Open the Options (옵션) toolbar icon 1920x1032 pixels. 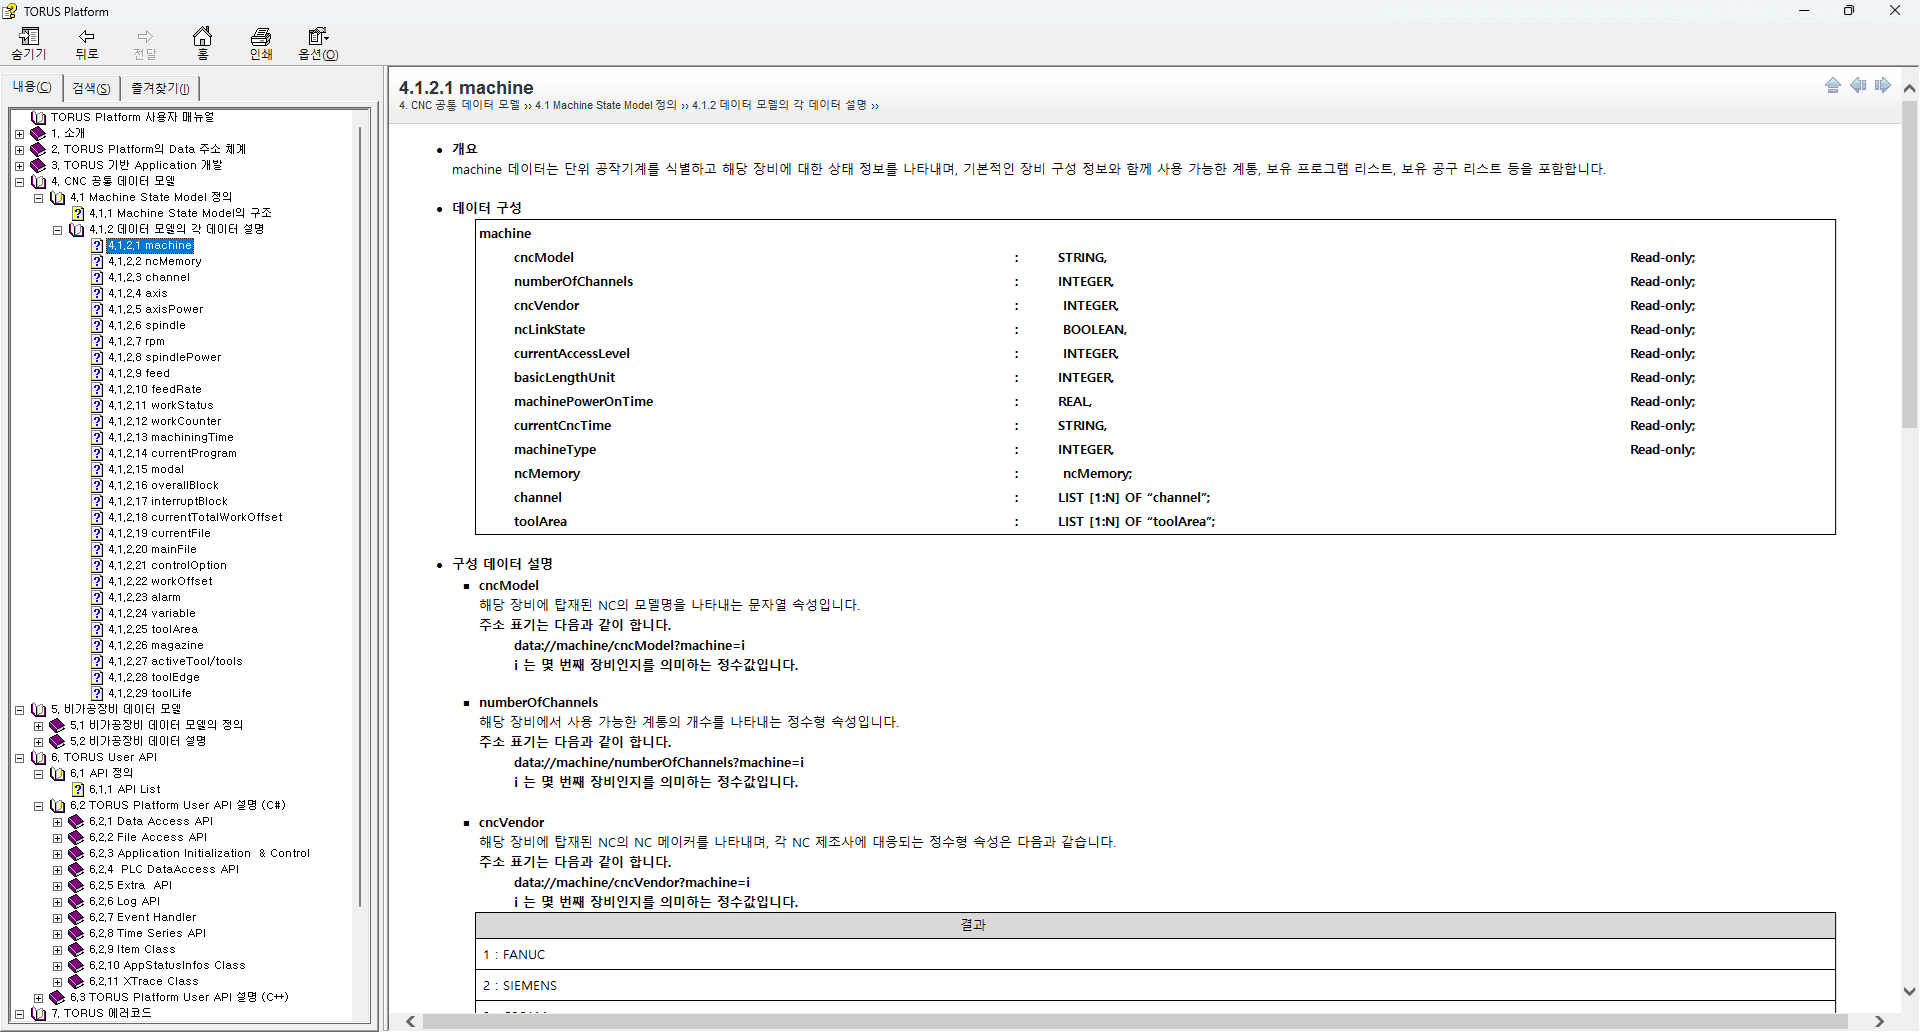[x=318, y=43]
